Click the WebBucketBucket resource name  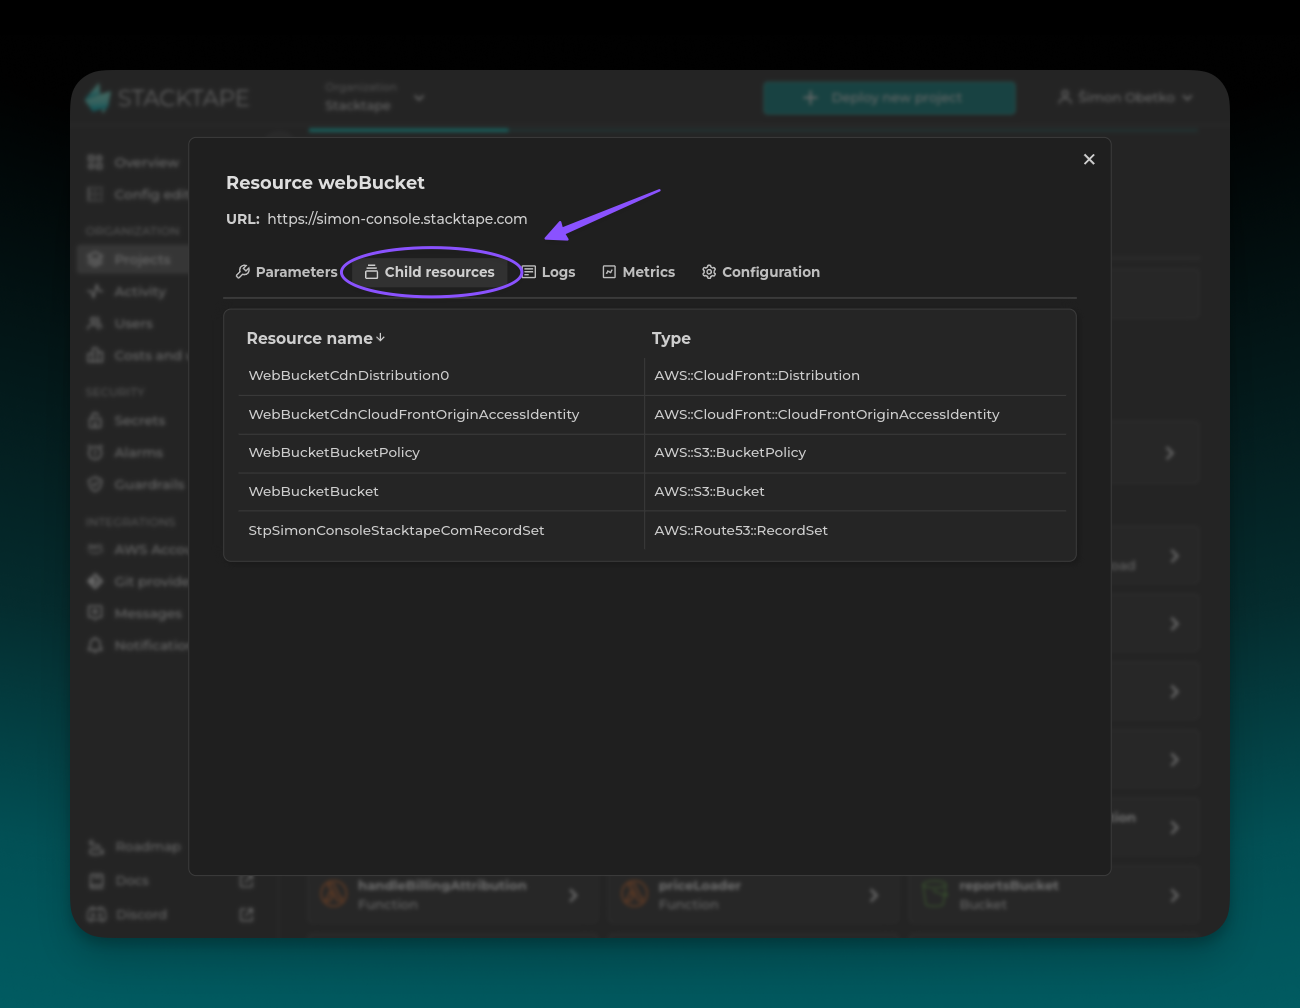point(313,491)
